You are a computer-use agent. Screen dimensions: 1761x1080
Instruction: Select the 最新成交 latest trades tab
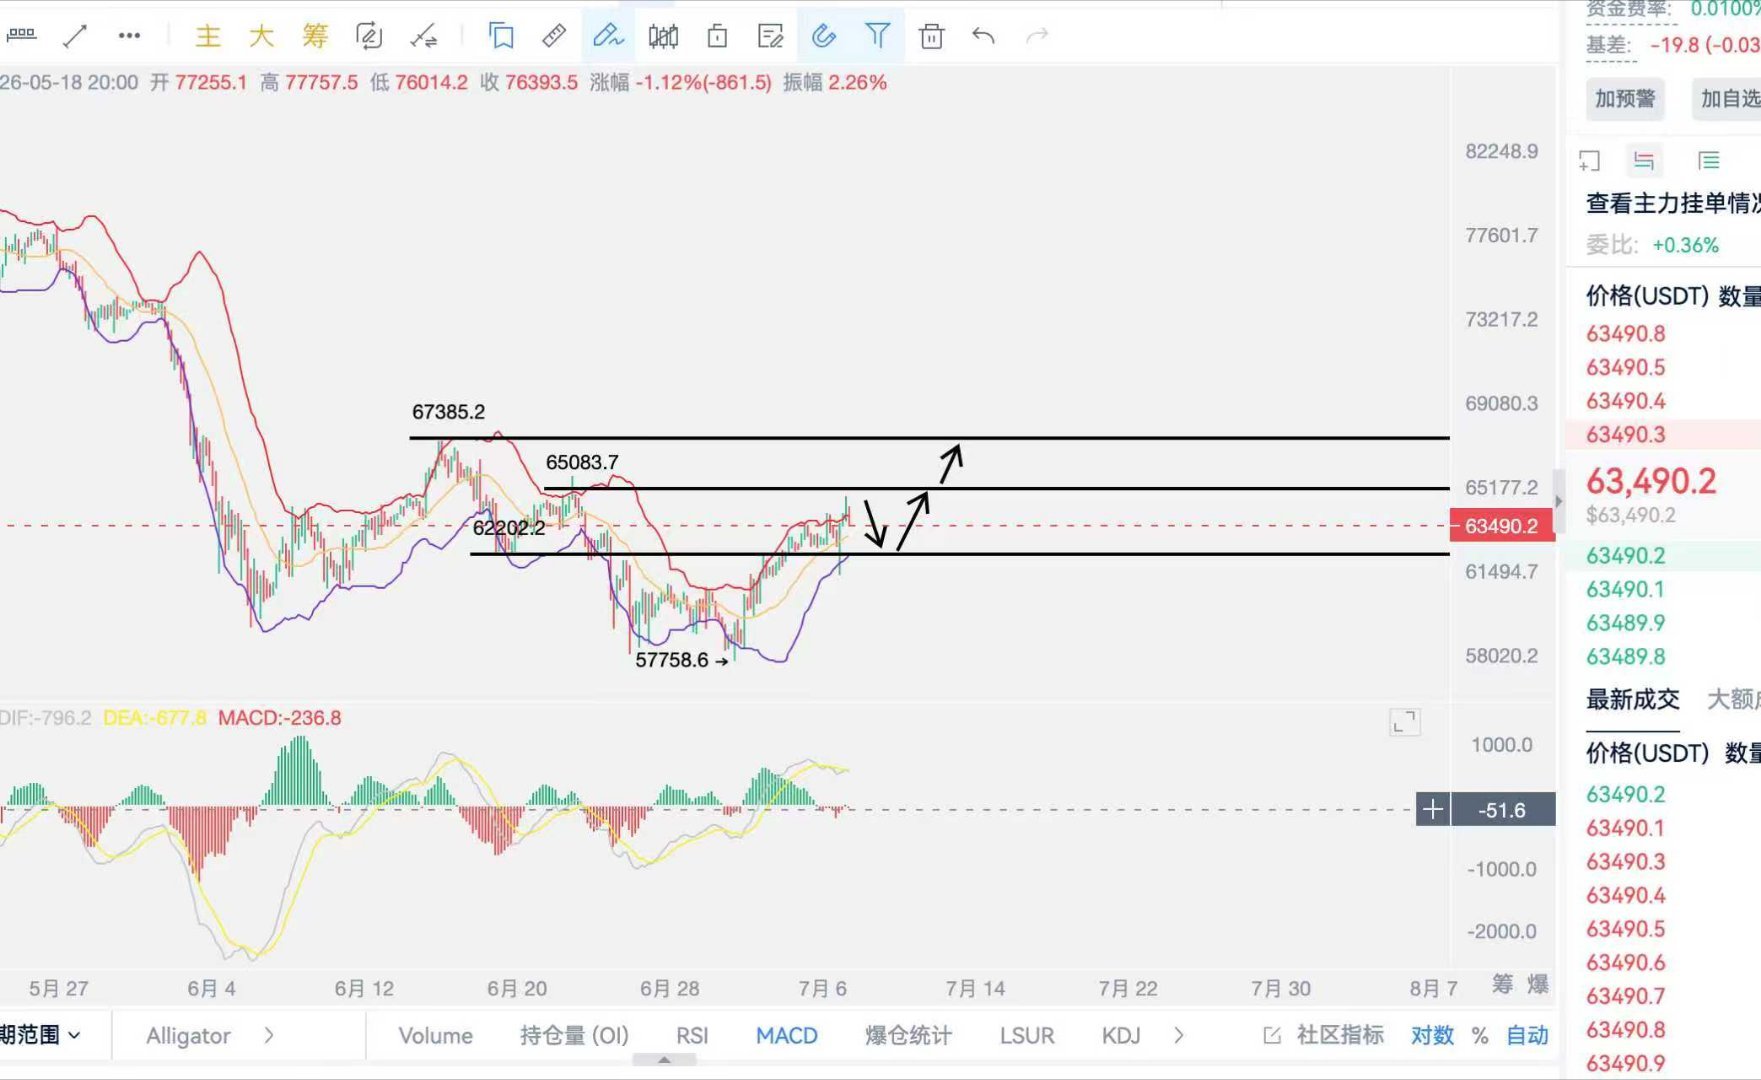(x=1632, y=700)
